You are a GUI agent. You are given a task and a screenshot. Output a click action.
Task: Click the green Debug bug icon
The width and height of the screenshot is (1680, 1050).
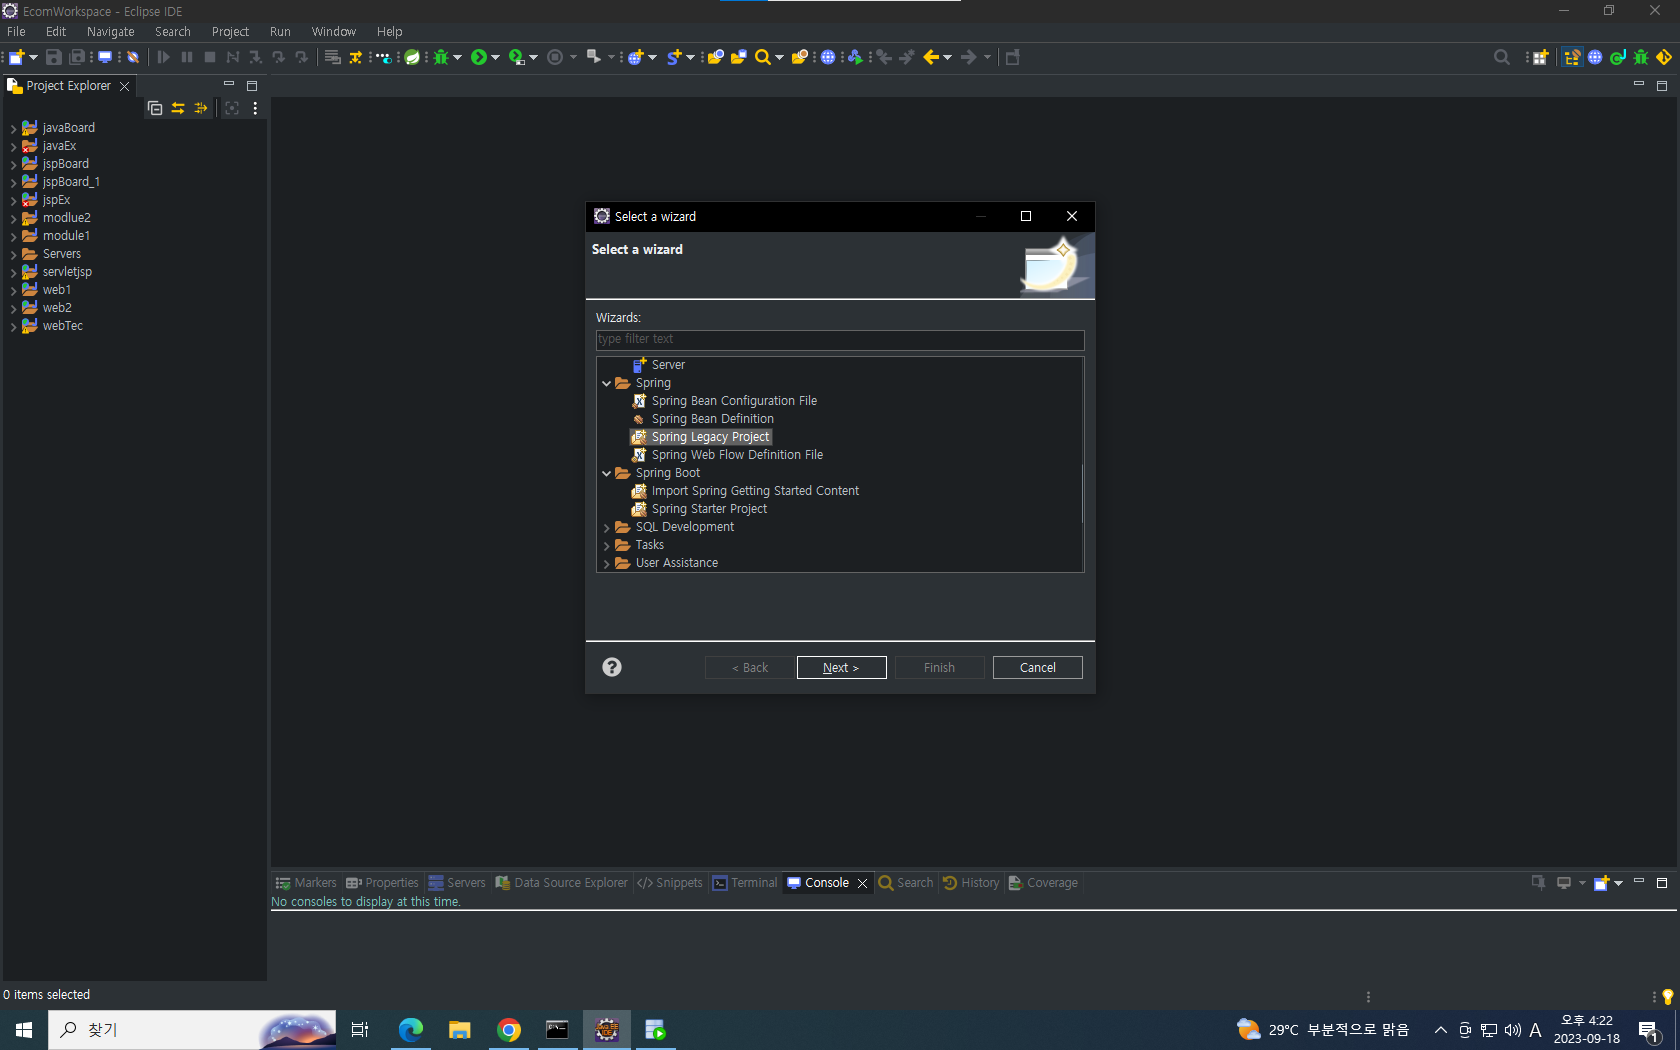point(440,57)
